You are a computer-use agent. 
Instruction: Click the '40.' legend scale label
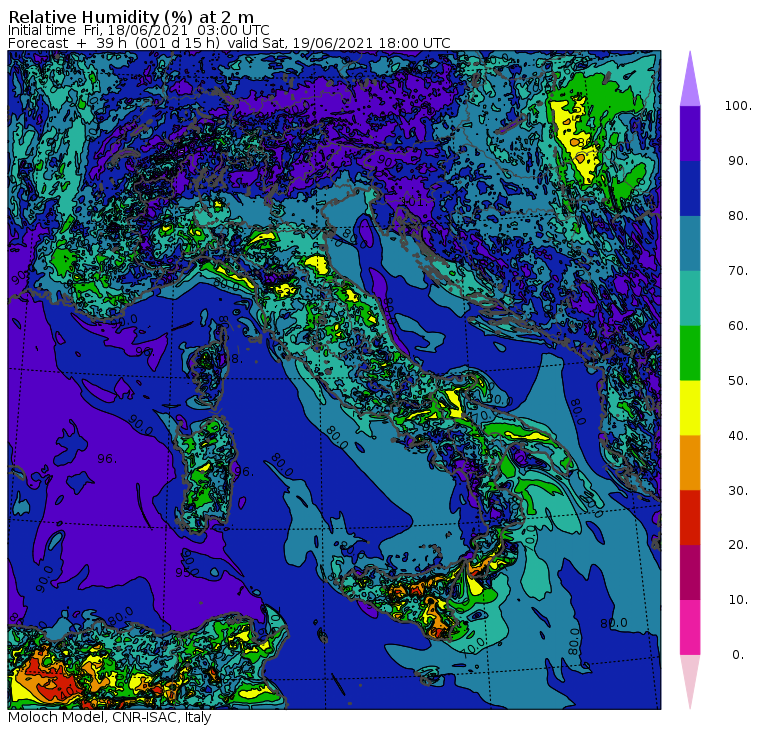click(x=738, y=435)
